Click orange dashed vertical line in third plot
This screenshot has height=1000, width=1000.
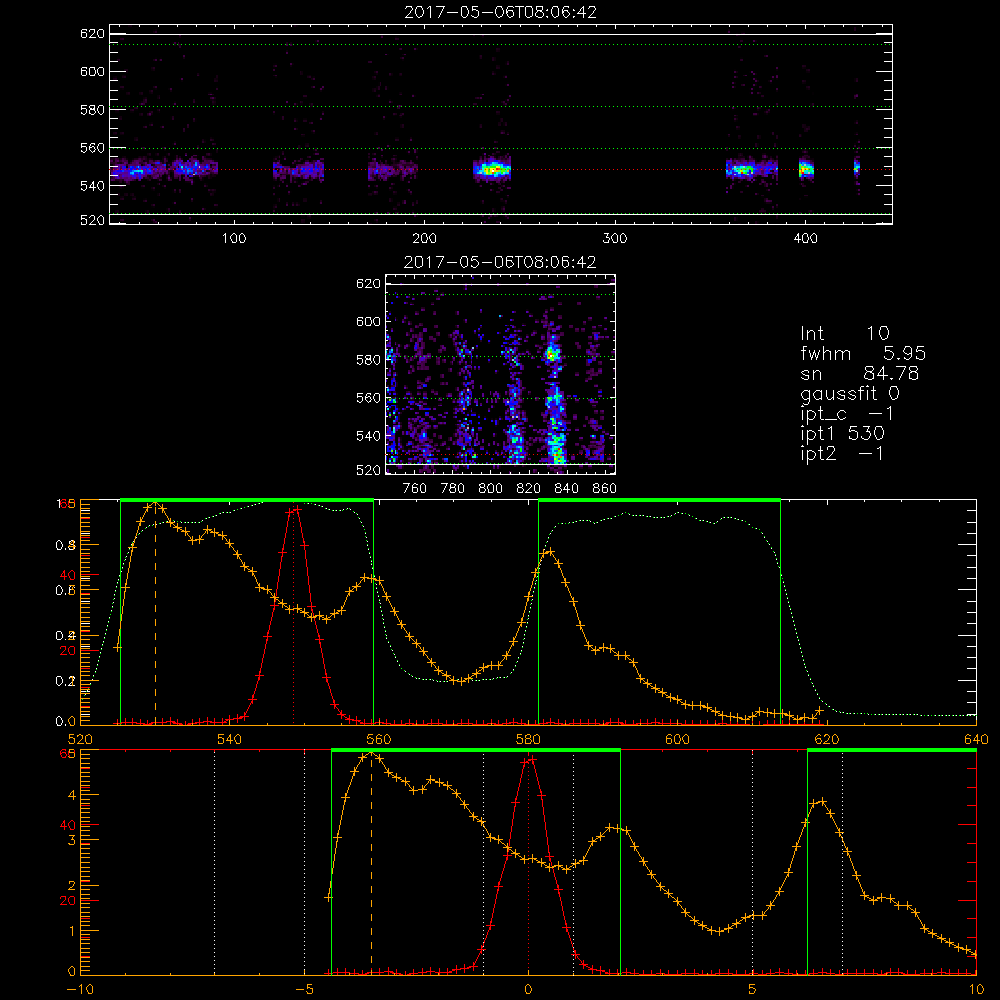point(155,612)
